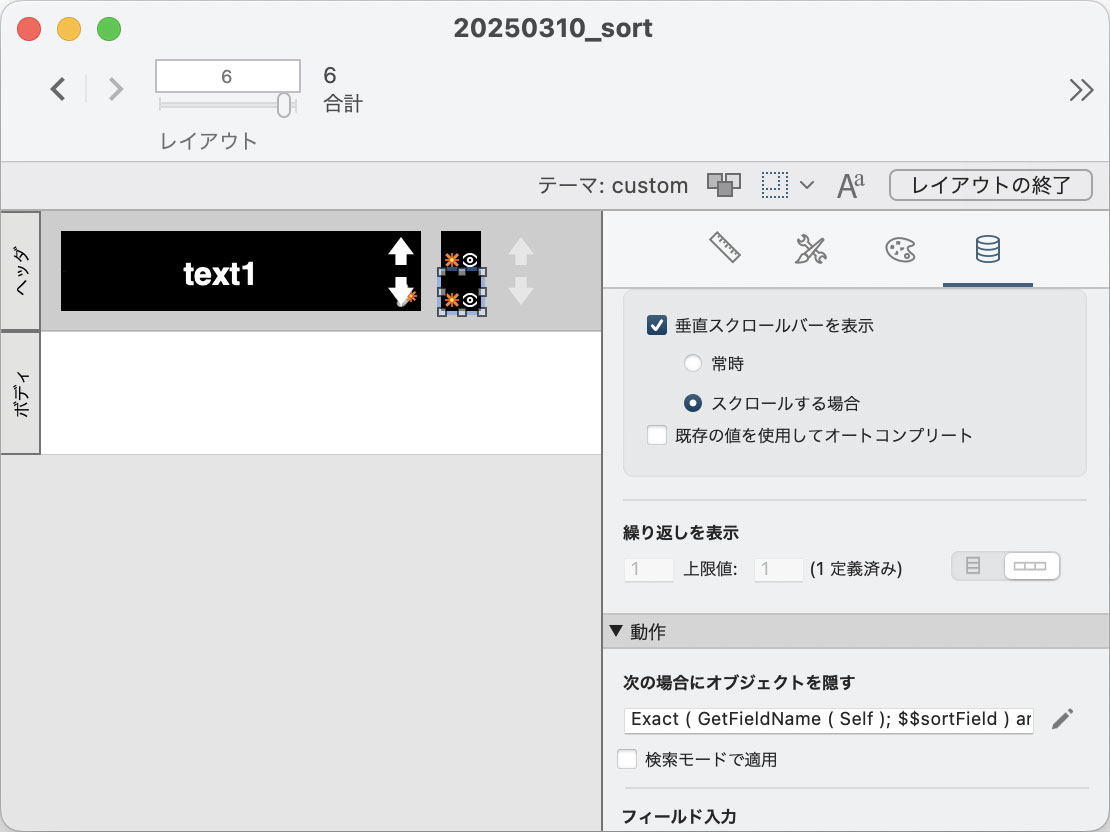The image size is (1110, 832).
Task: Click the hide object calculation field
Action: [x=828, y=719]
